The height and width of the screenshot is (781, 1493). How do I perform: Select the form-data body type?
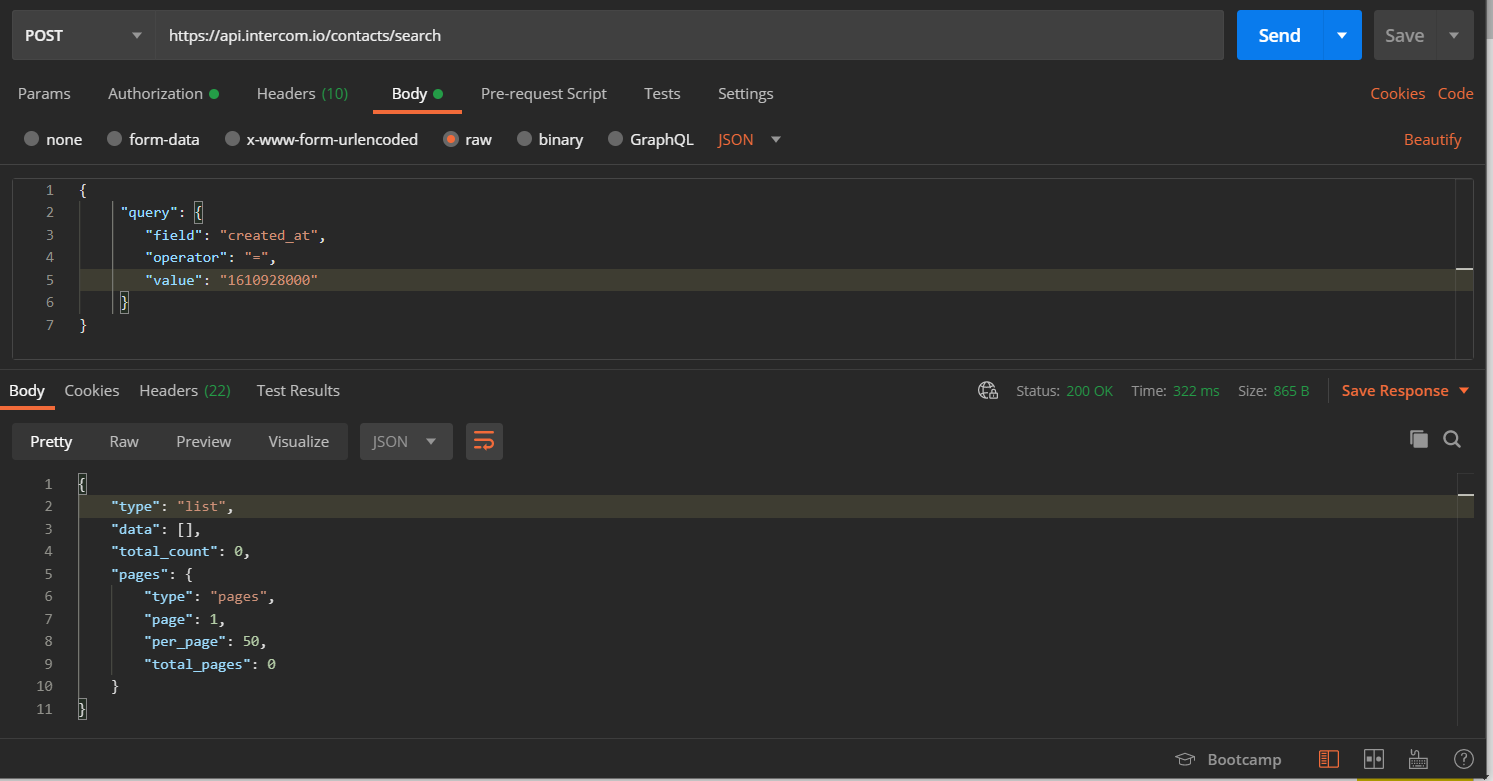tap(114, 140)
